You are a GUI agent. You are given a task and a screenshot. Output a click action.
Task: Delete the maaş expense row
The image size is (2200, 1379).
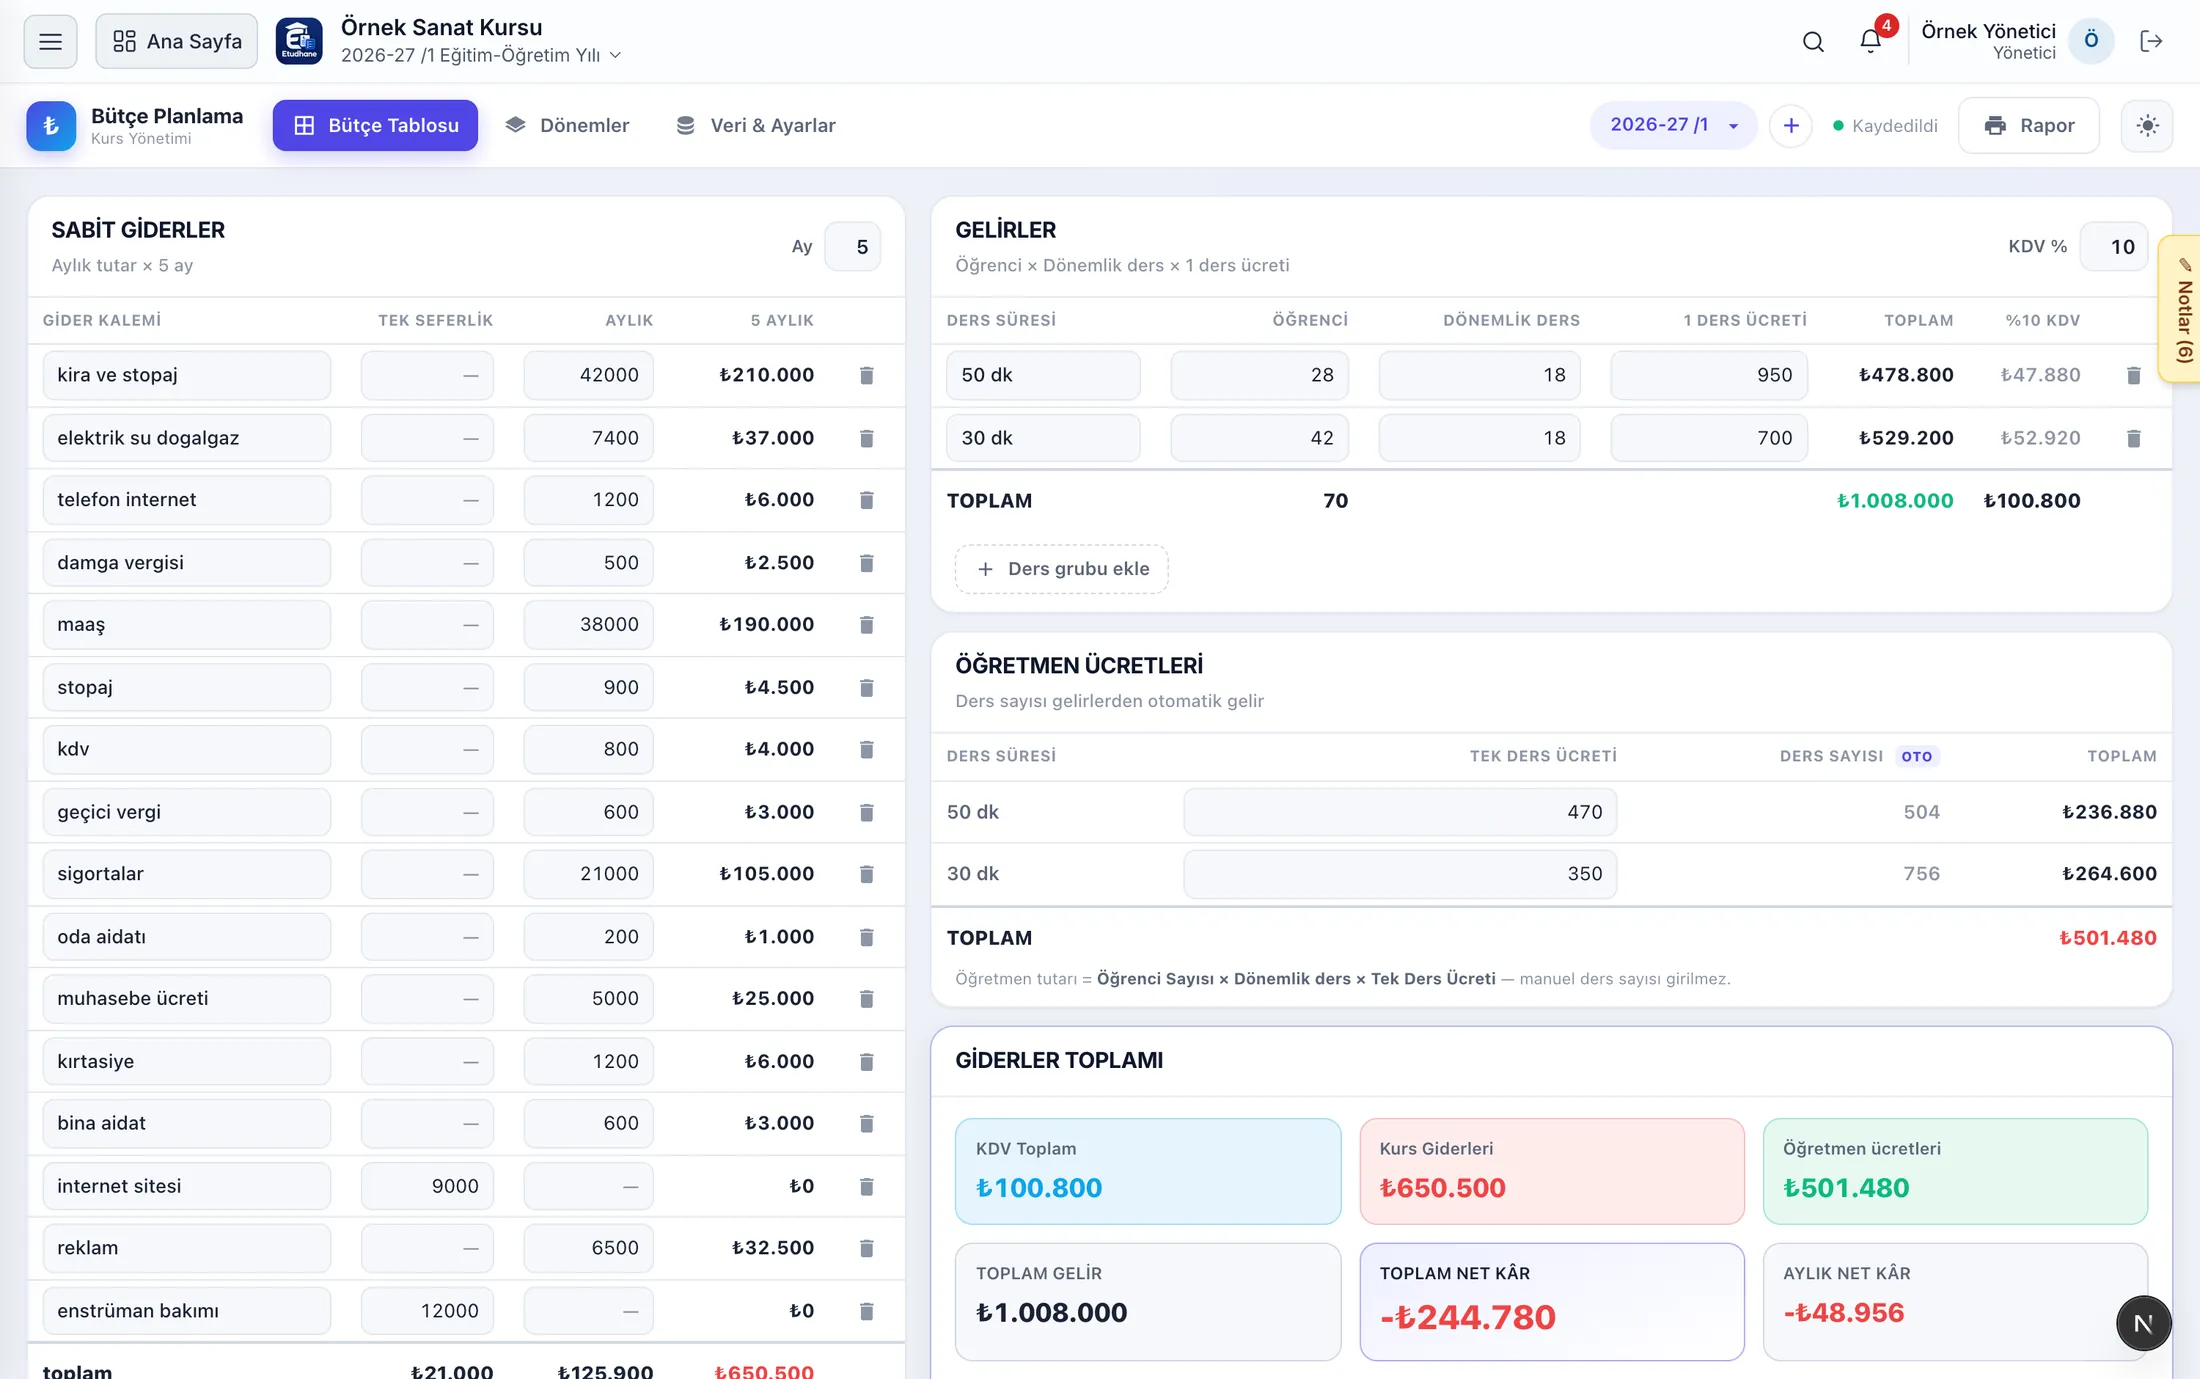point(866,625)
